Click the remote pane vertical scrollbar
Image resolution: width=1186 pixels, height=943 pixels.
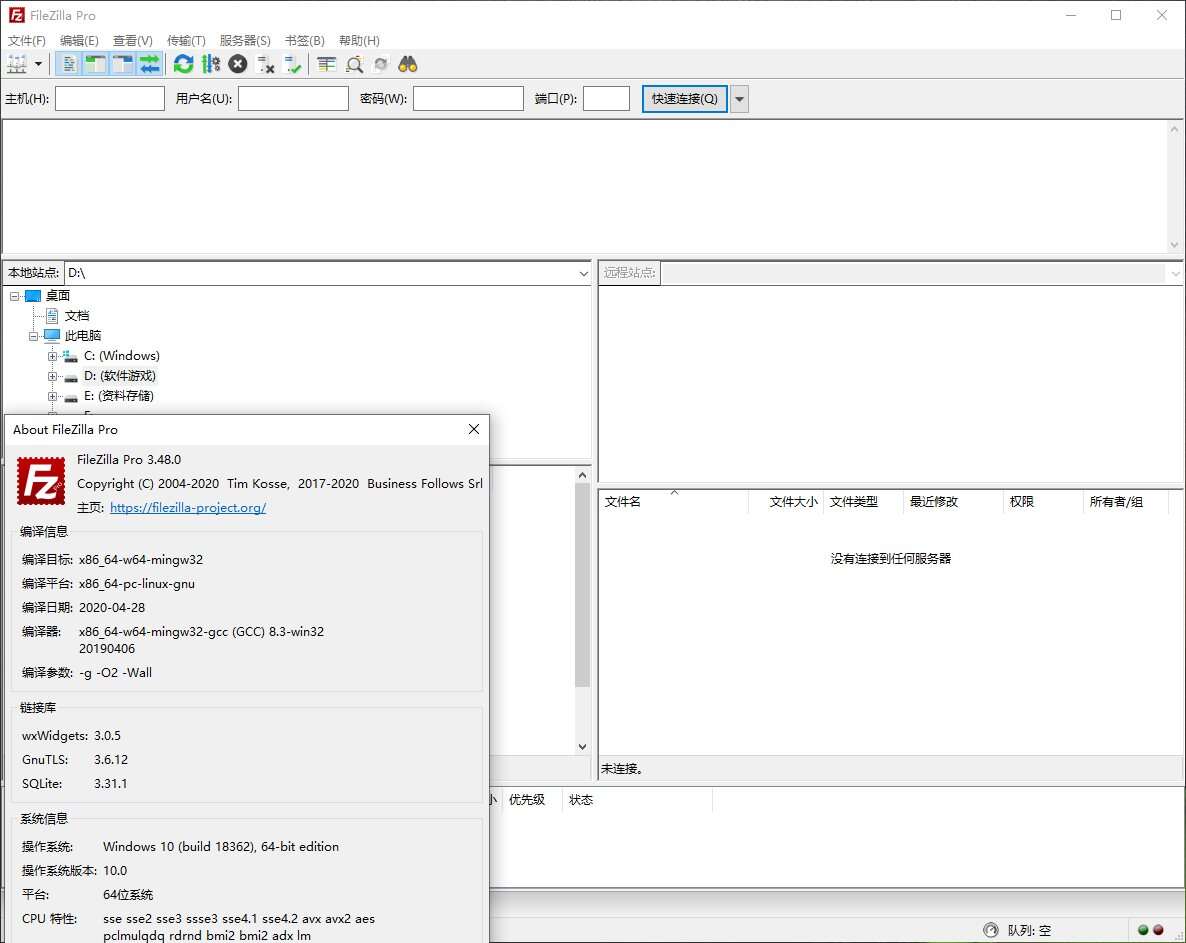point(1176,380)
